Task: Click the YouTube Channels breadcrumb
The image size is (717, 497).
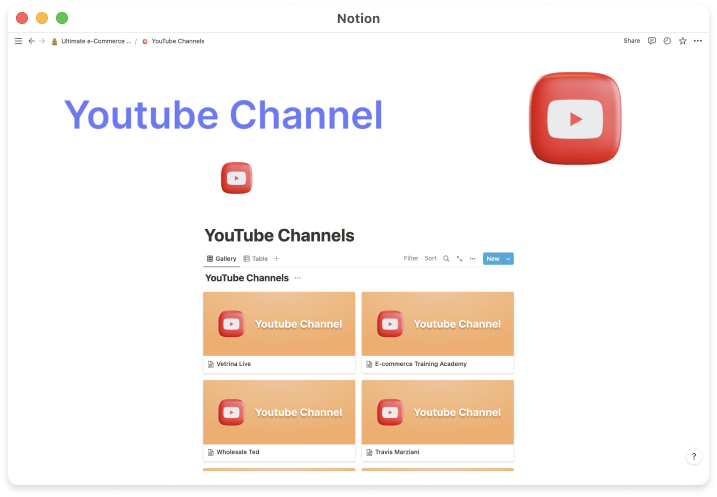Action: (x=173, y=41)
